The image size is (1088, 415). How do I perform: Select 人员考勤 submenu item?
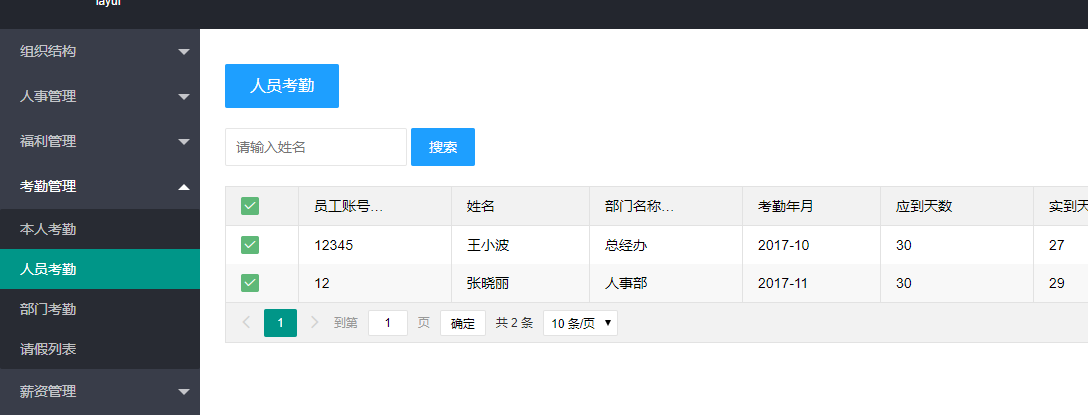coord(100,269)
